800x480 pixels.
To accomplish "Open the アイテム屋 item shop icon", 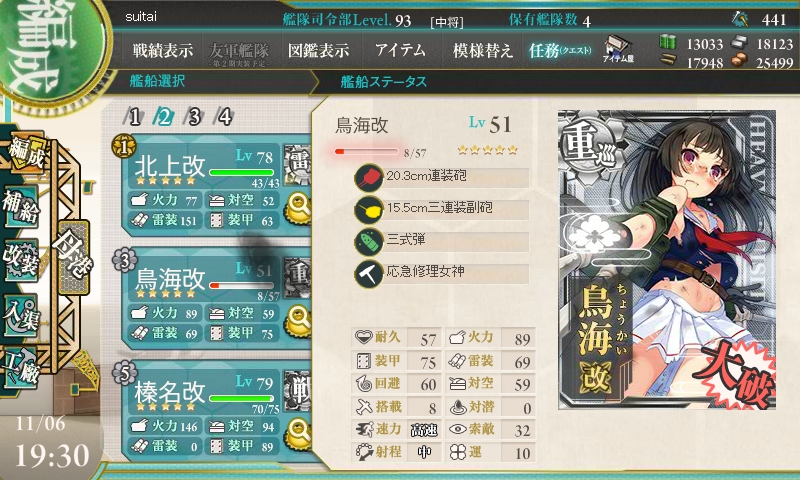I will tap(618, 49).
